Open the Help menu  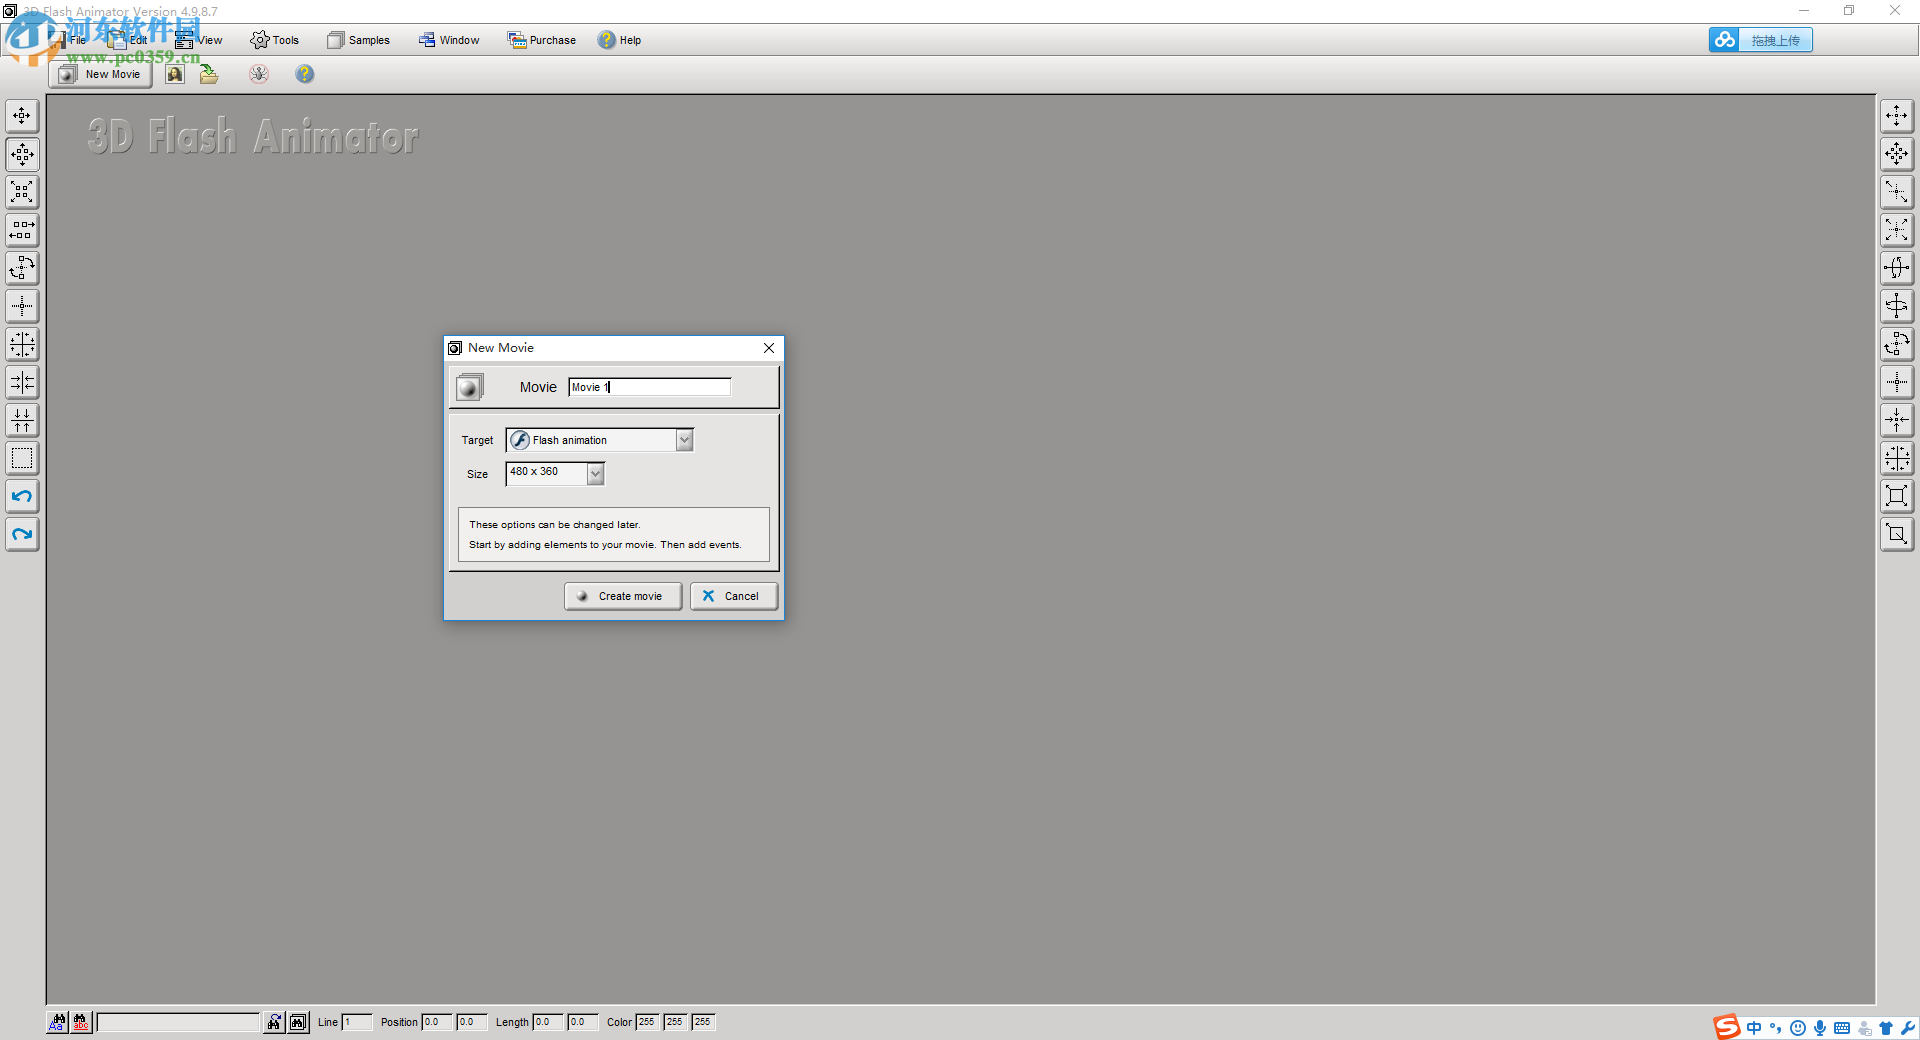point(620,40)
